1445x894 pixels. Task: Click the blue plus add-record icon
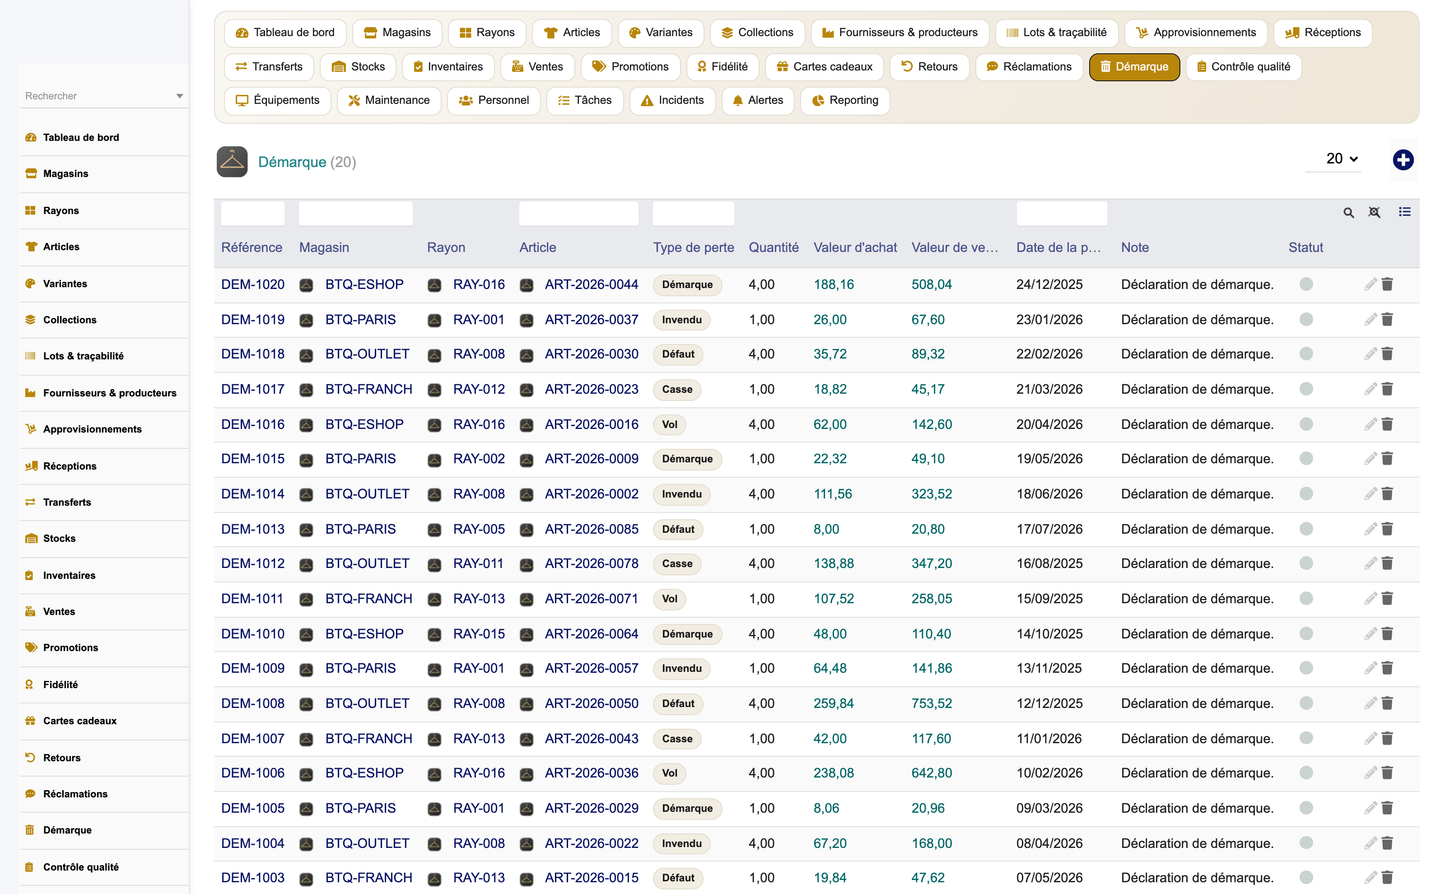coord(1403,160)
